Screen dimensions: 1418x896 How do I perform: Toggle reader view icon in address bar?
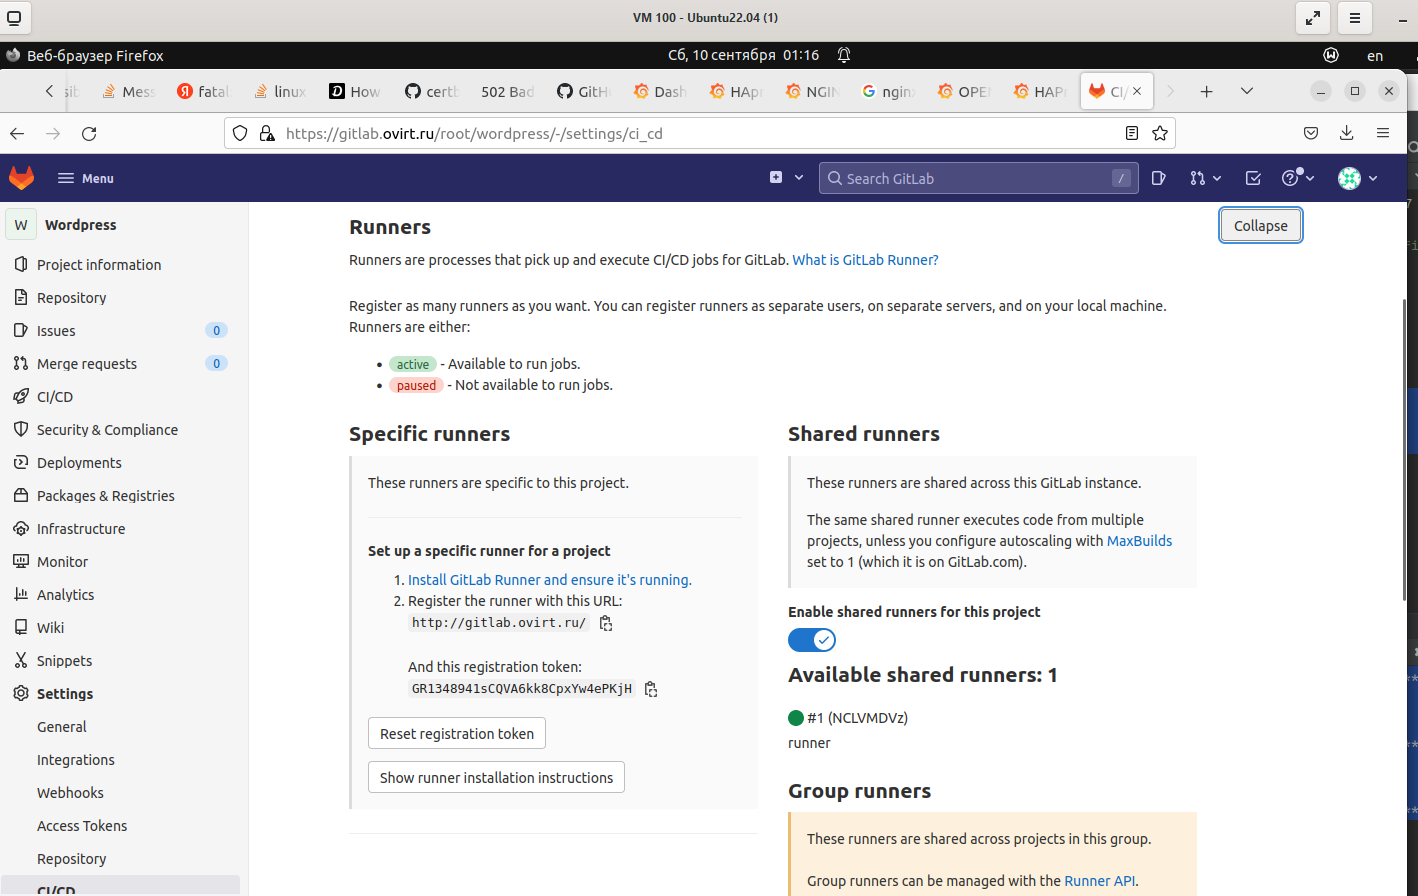tap(1132, 133)
